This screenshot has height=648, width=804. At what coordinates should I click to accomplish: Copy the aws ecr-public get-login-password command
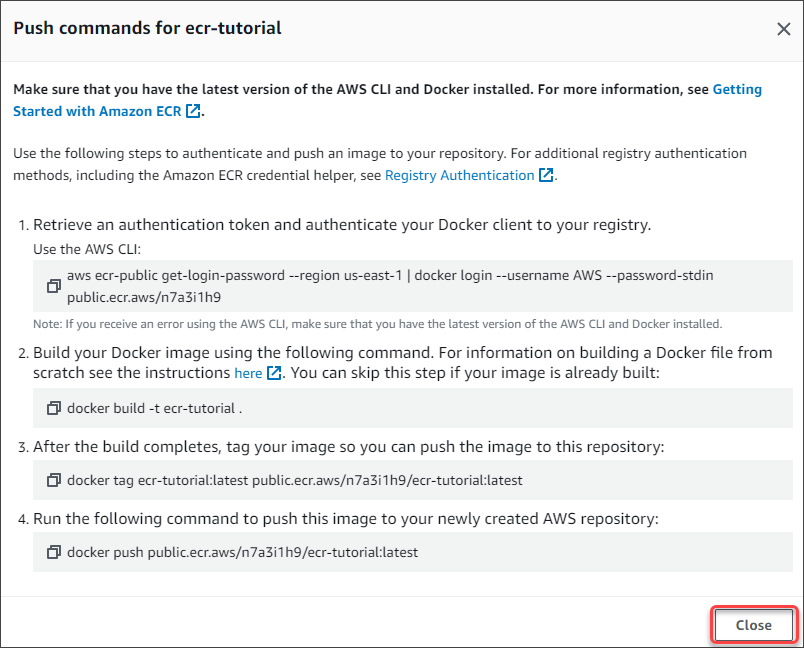click(x=53, y=286)
